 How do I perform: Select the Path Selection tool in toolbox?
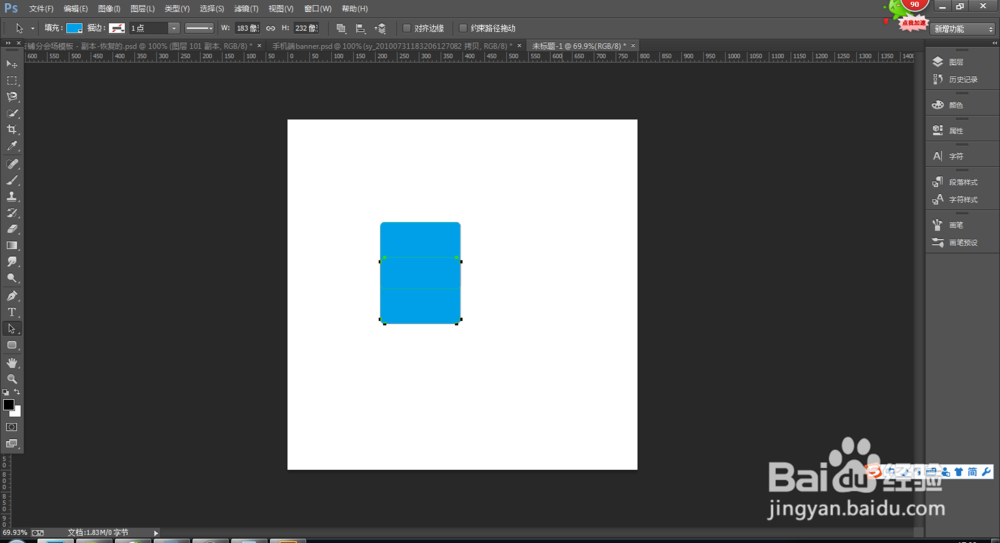(12, 329)
